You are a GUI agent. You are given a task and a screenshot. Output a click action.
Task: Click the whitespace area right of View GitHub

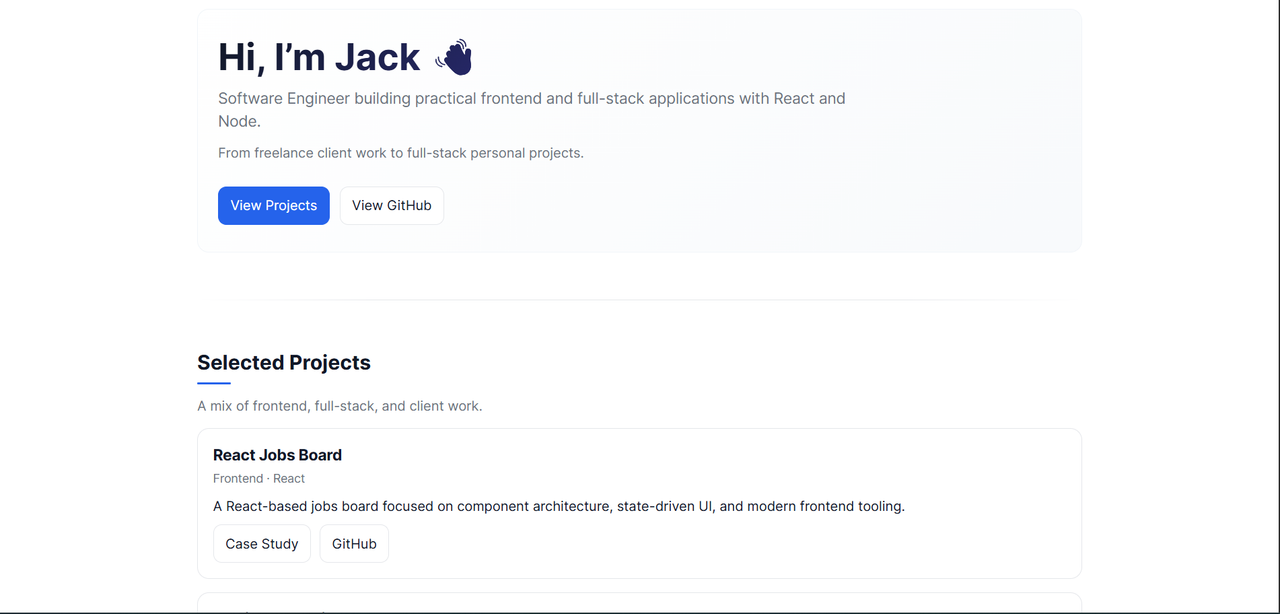click(700, 205)
